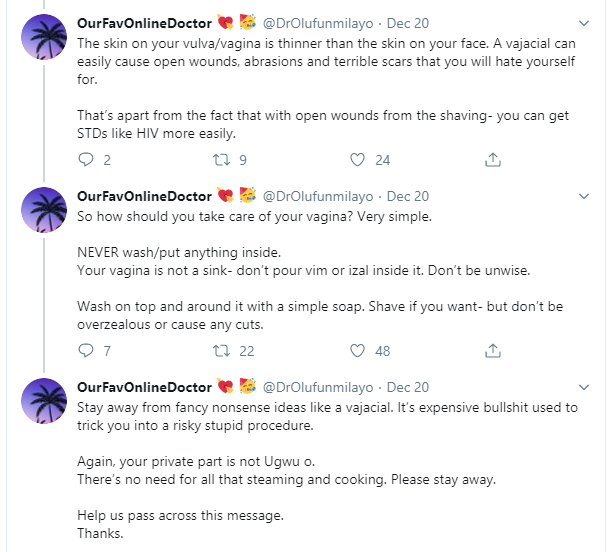This screenshot has width=613, height=552.
Task: View third tweet's profile avatar
Action: [44, 403]
